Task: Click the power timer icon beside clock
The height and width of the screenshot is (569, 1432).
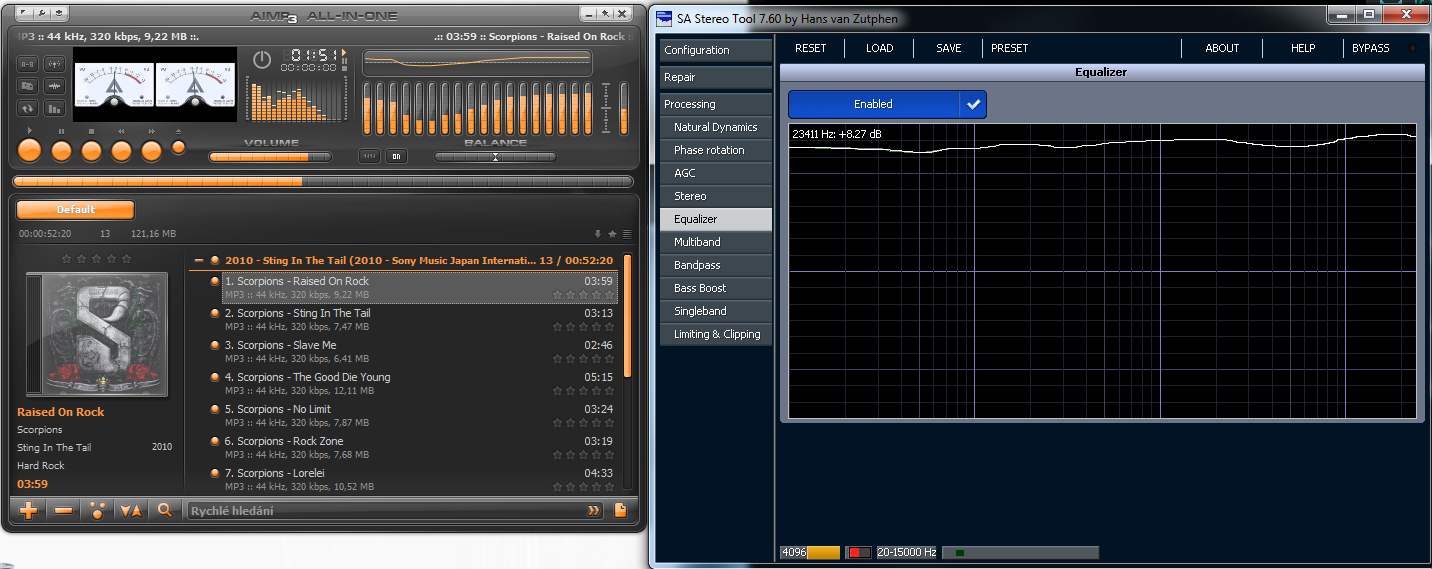Action: (262, 60)
